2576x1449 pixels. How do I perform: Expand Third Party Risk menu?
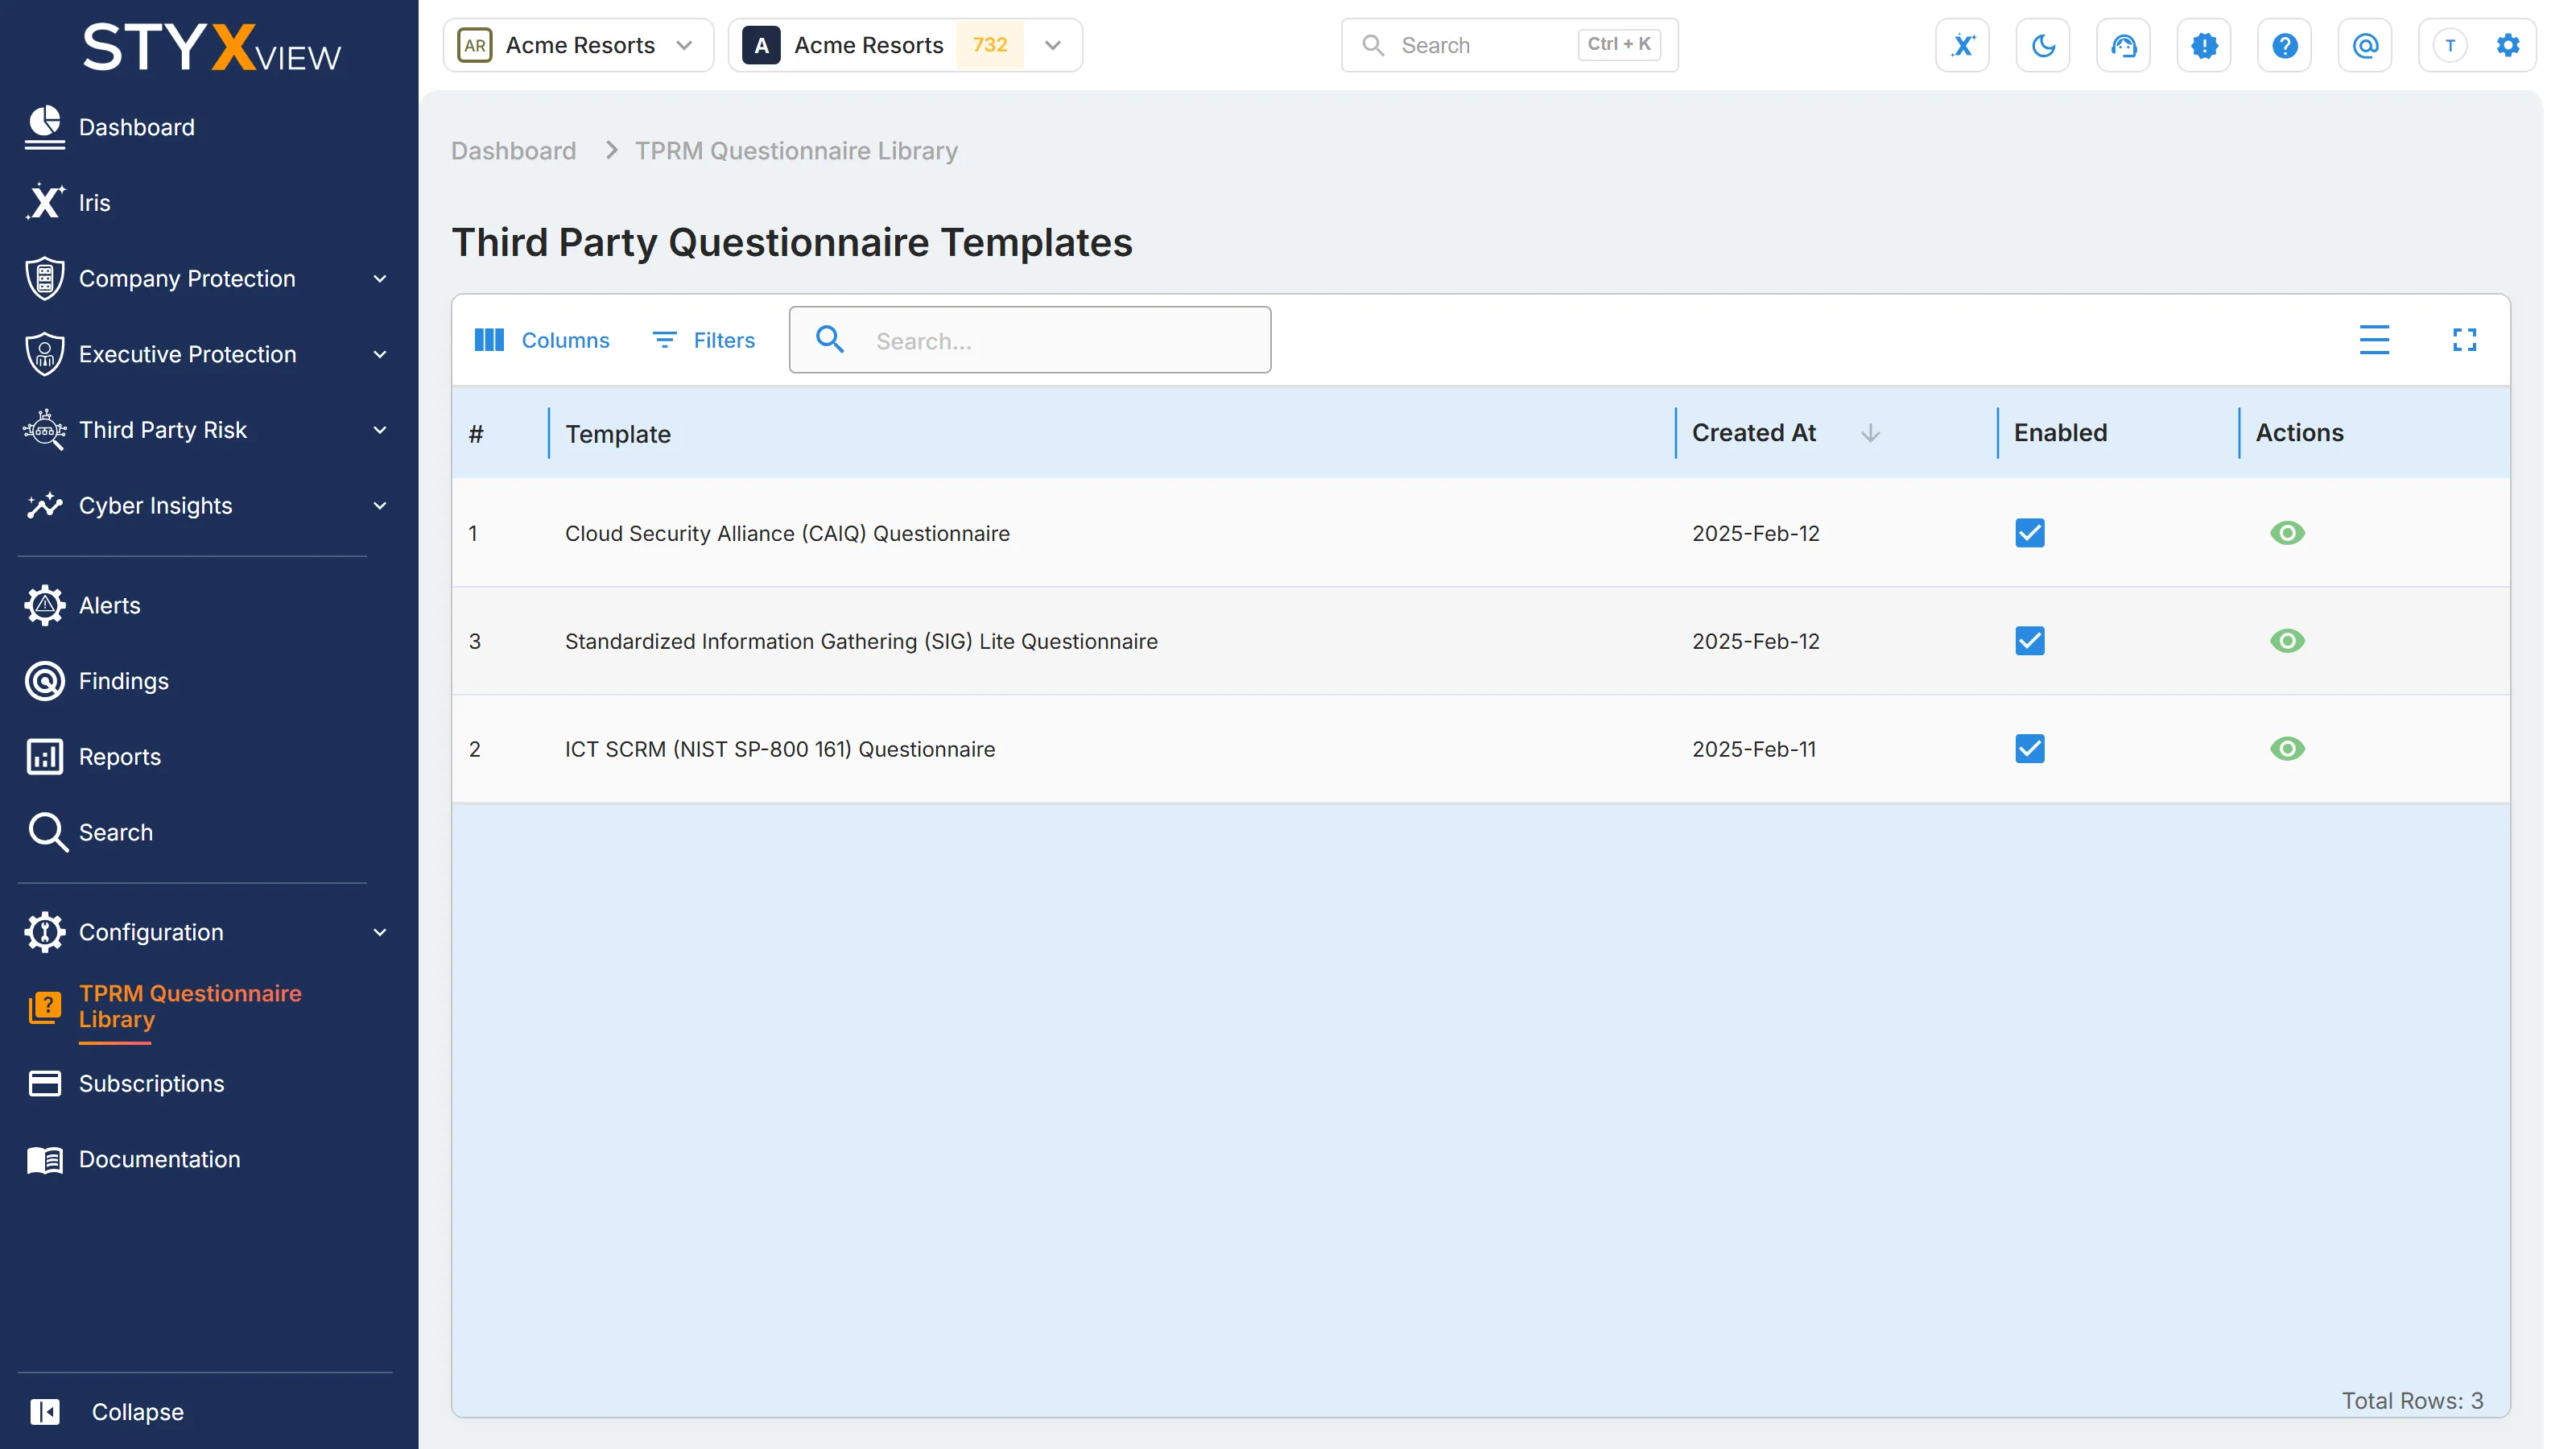379,430
